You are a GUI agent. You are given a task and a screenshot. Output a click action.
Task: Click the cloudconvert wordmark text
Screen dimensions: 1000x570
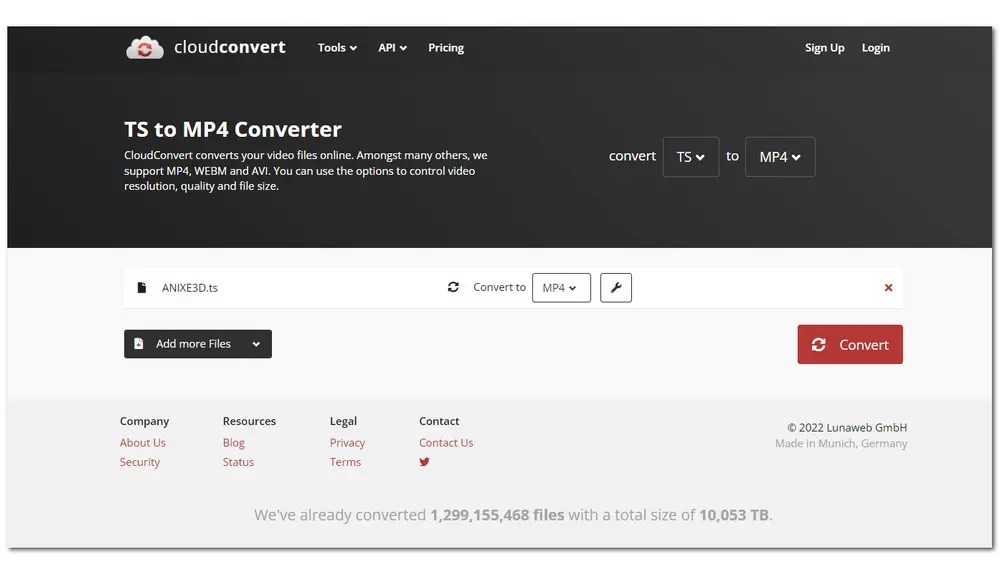(x=230, y=47)
